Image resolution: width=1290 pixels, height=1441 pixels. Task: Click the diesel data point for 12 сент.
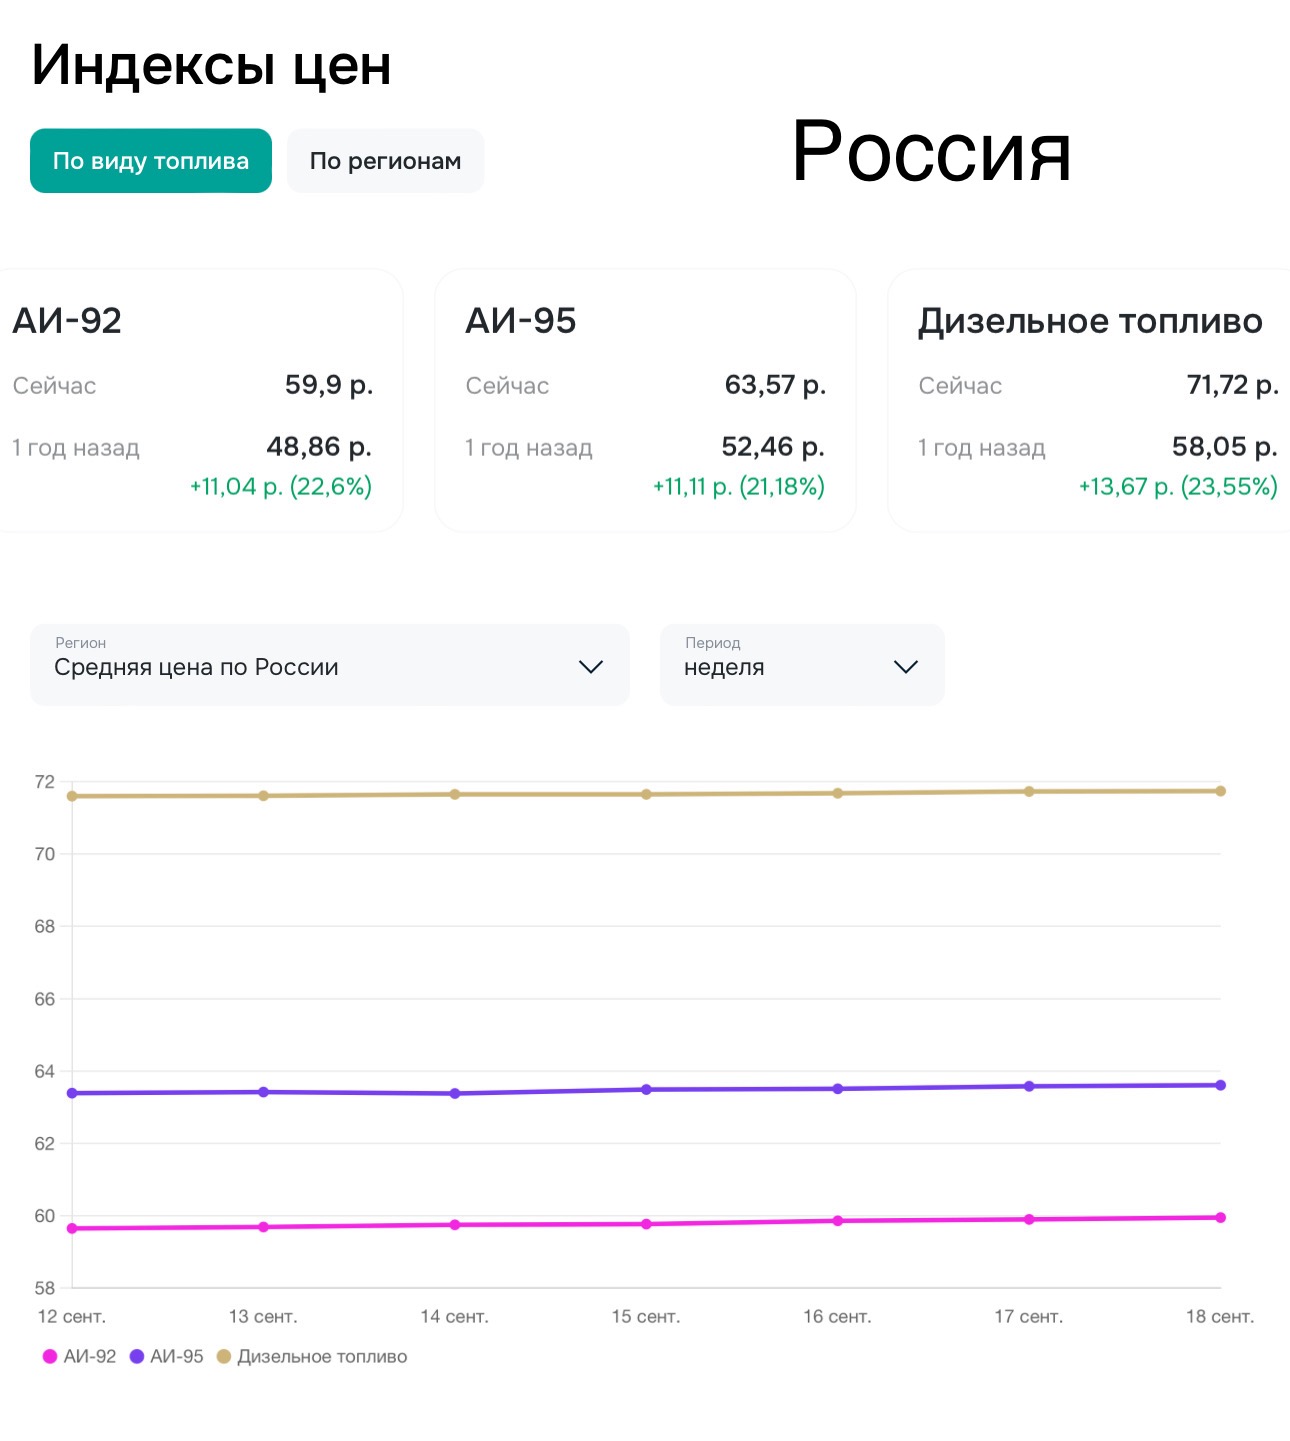[72, 796]
